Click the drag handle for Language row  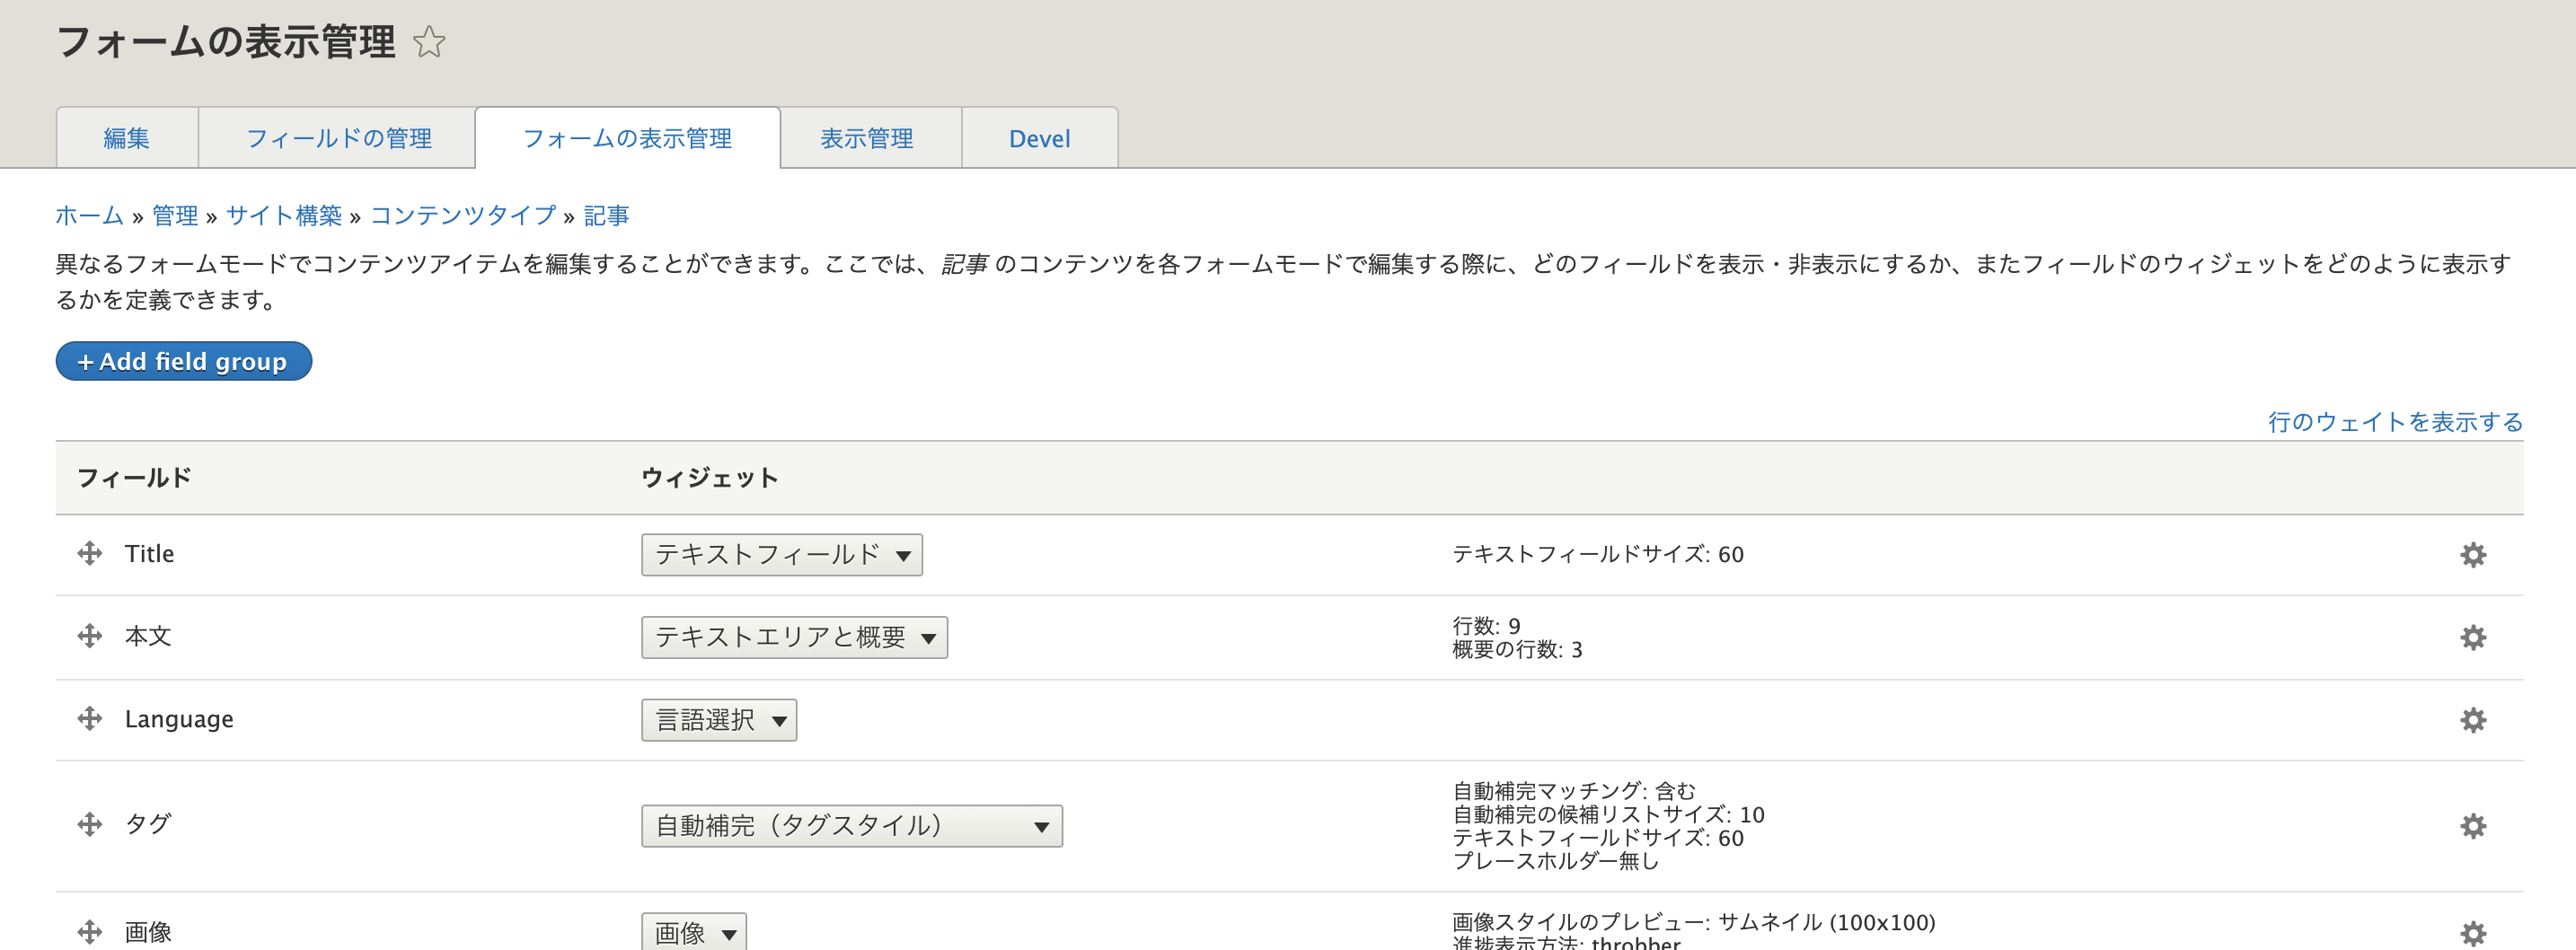pos(90,719)
